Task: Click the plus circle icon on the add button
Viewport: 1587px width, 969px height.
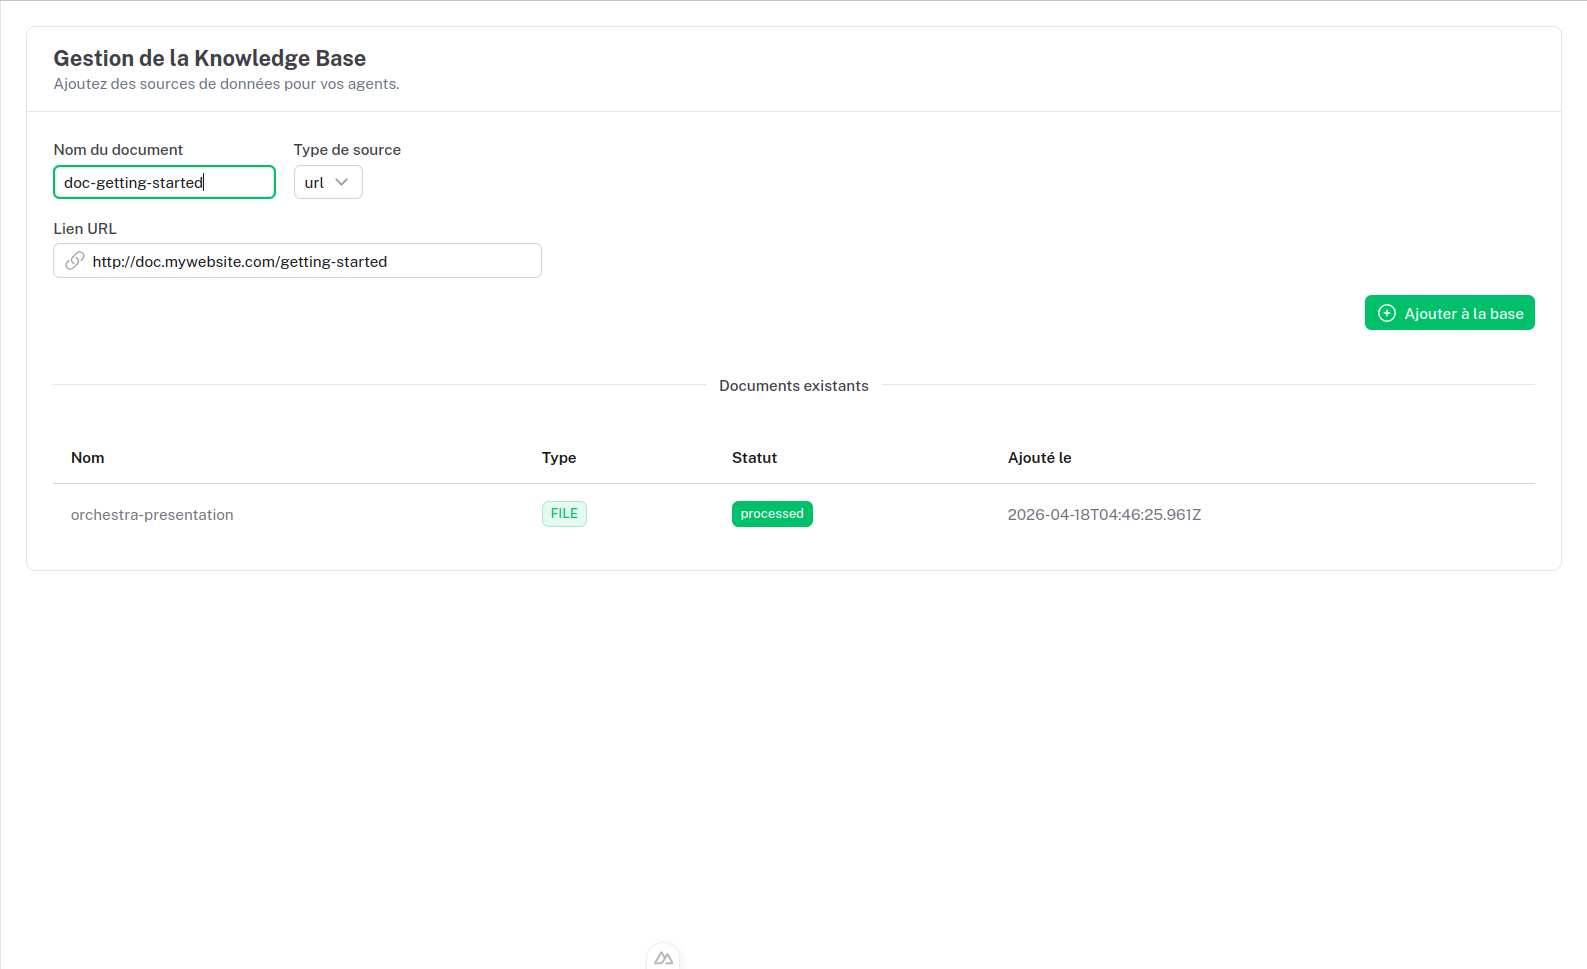Action: tap(1386, 313)
